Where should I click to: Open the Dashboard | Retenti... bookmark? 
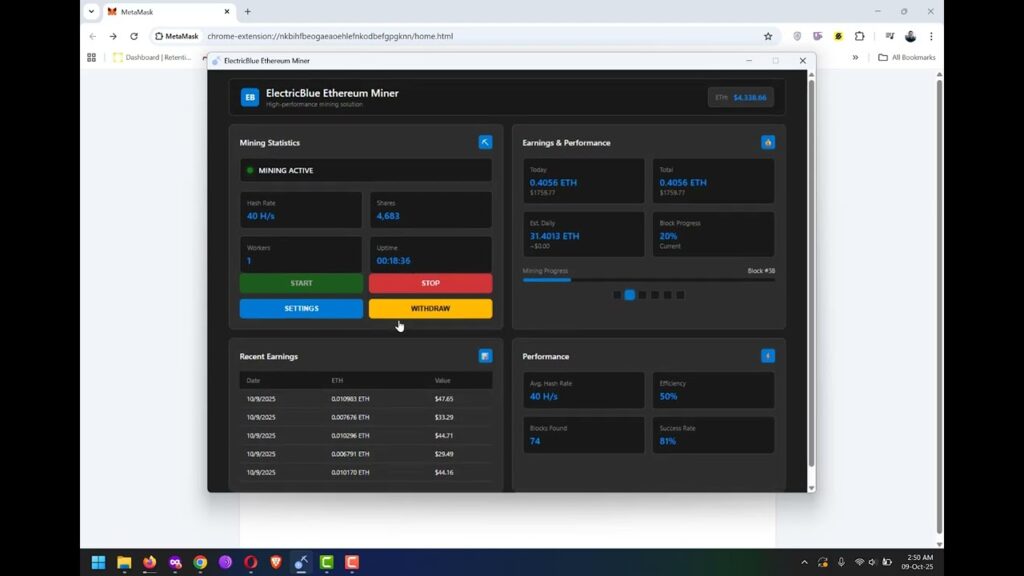[x=152, y=57]
